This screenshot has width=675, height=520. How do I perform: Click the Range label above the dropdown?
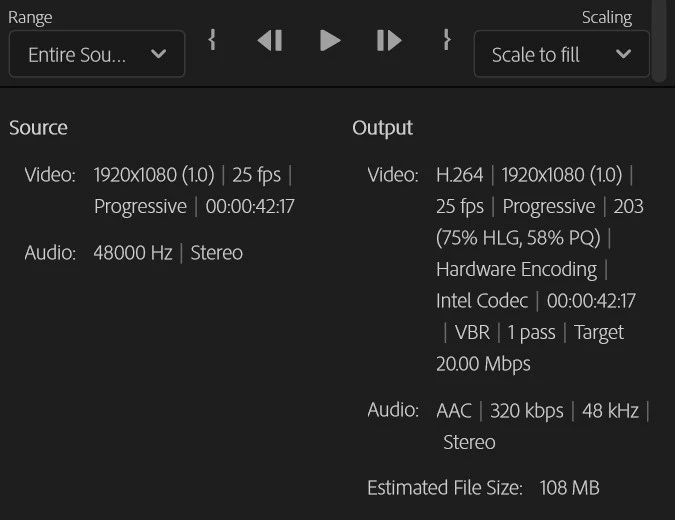tap(30, 18)
